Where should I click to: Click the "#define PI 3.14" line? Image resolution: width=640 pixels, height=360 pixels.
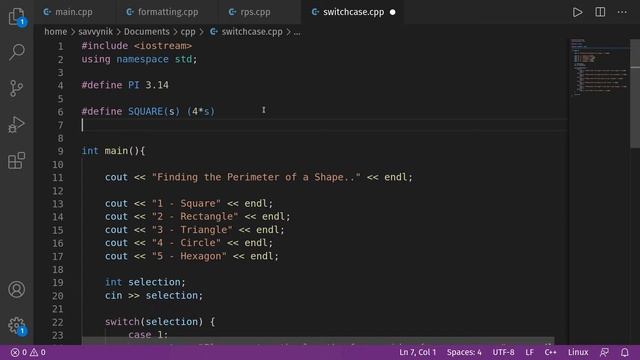[x=125, y=85]
